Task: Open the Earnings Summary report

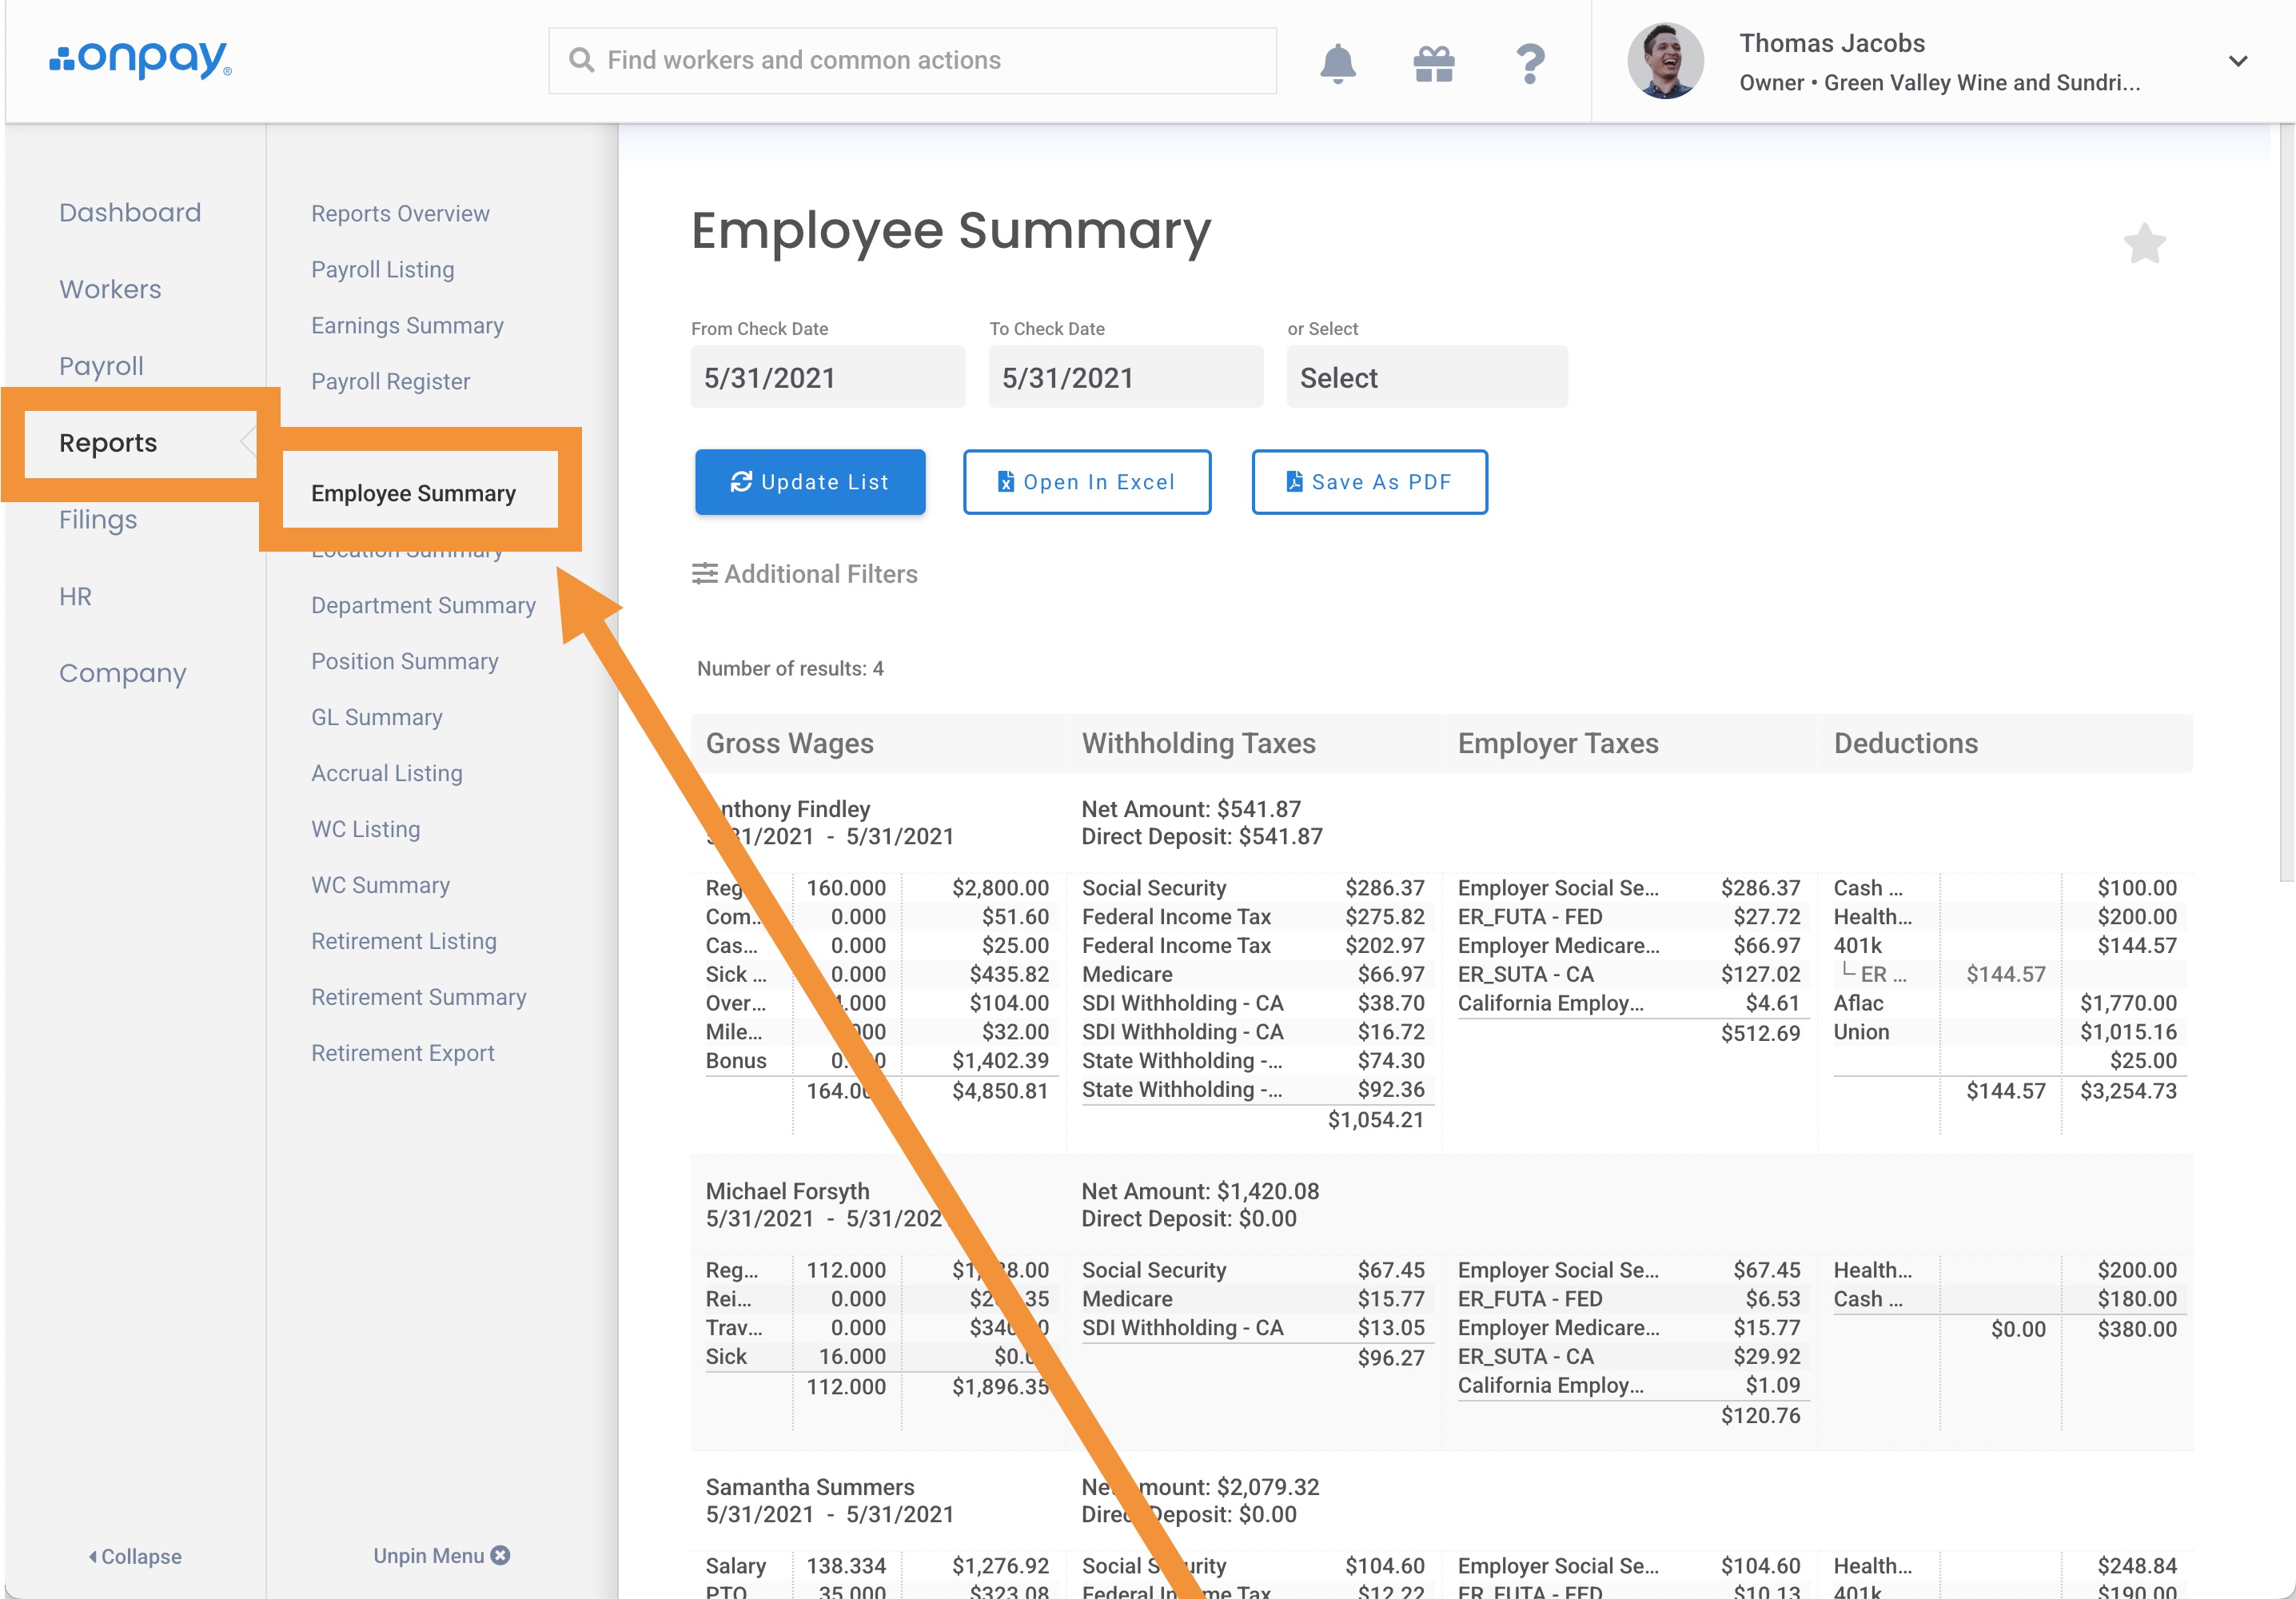Action: (407, 325)
